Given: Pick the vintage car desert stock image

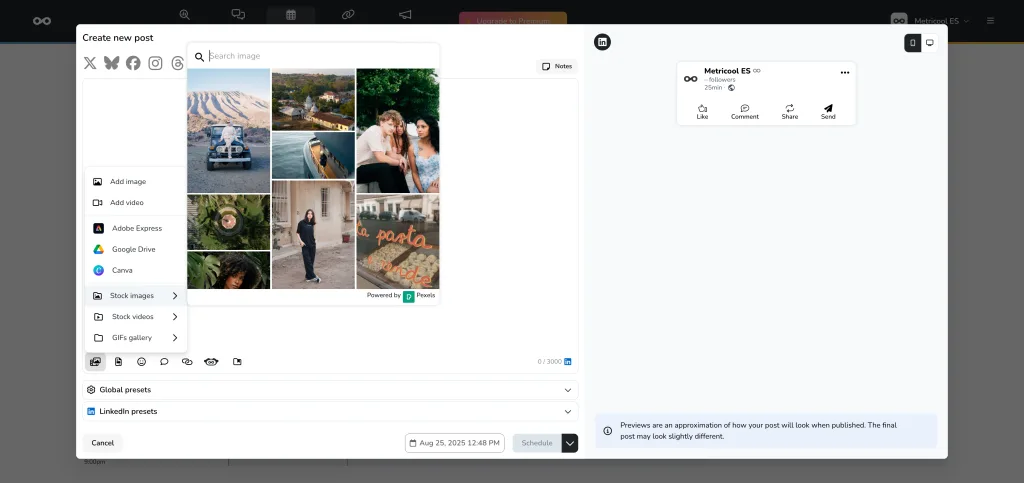Looking at the screenshot, I should click(228, 130).
